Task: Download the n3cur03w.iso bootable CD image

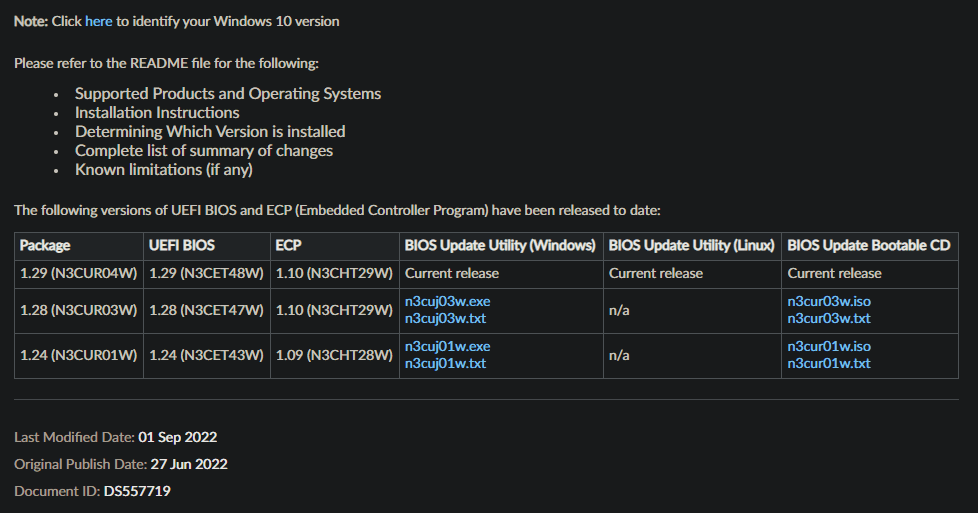Action: pos(829,301)
